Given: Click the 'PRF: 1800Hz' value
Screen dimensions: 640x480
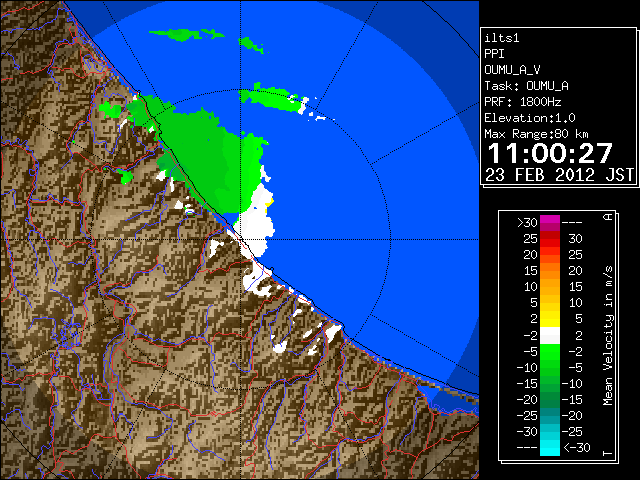Looking at the screenshot, I should coord(522,102).
